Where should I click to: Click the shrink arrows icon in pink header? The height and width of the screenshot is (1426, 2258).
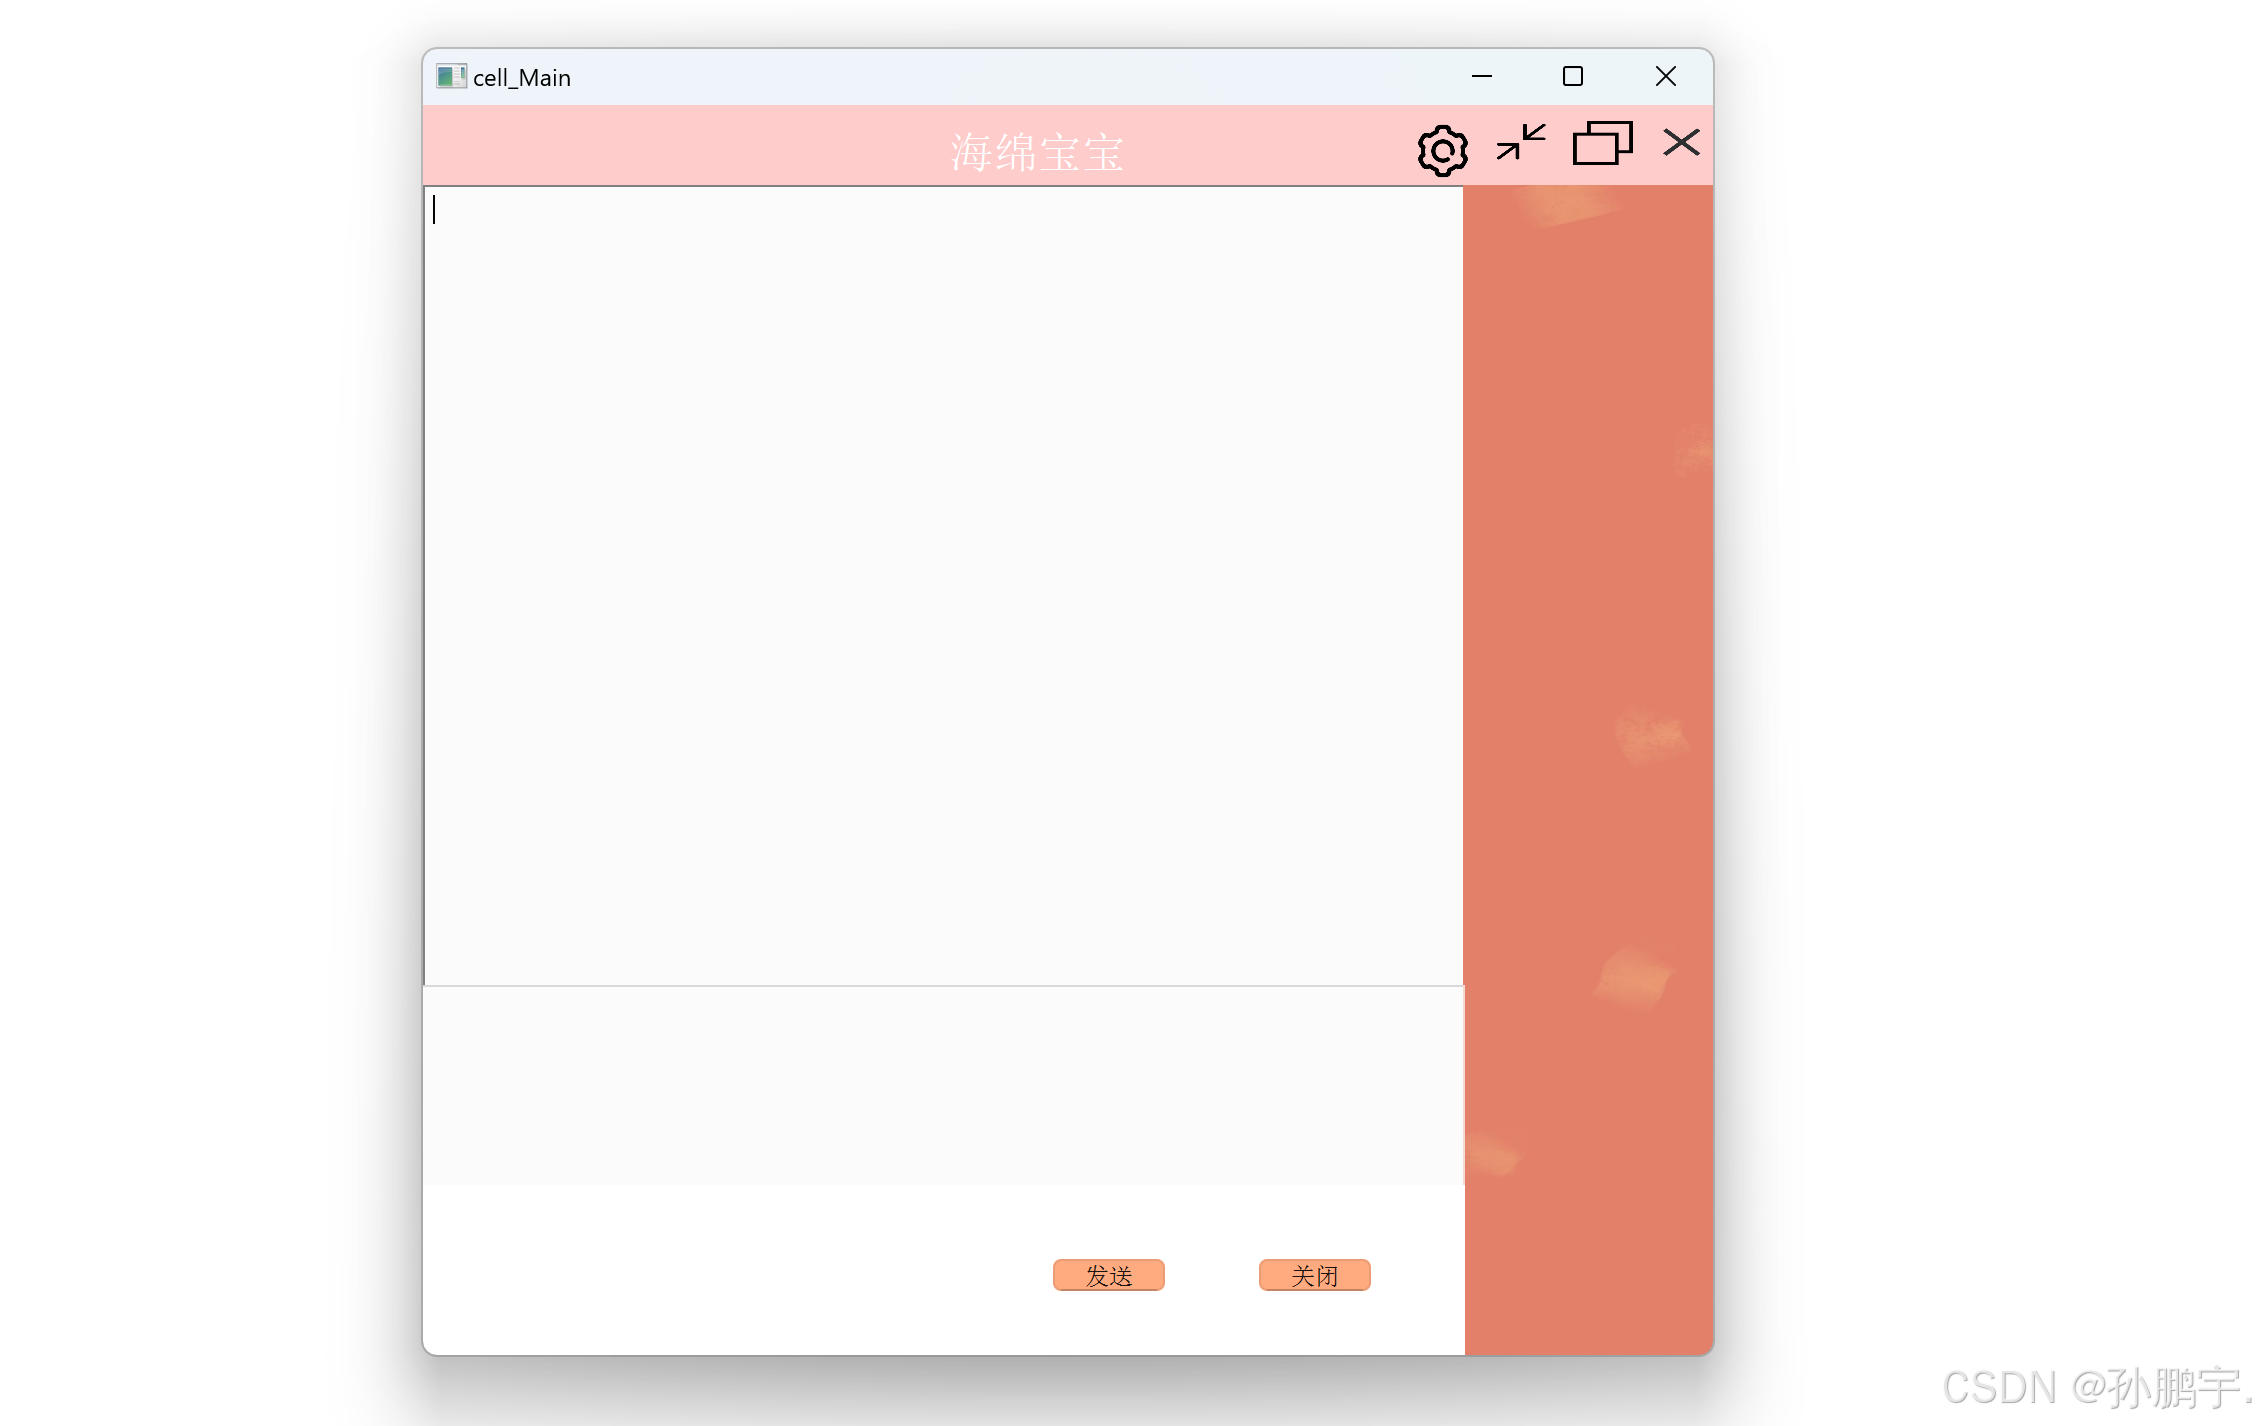pos(1521,142)
